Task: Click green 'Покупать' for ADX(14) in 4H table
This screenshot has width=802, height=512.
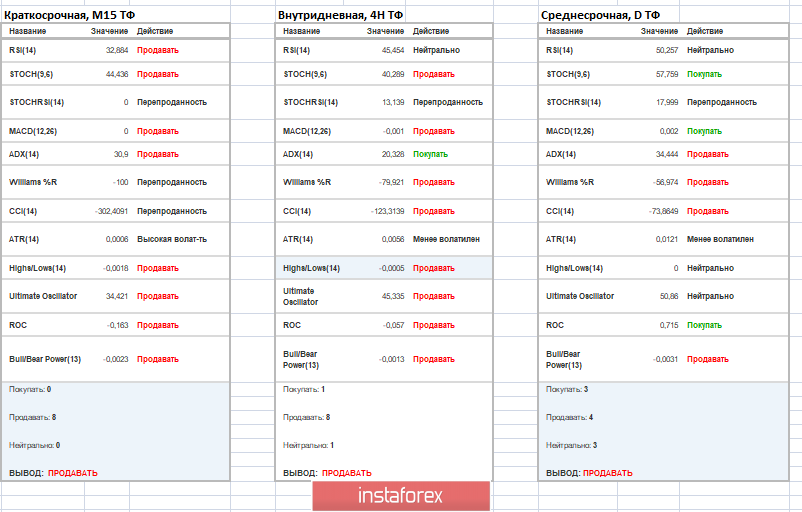Action: [x=430, y=154]
